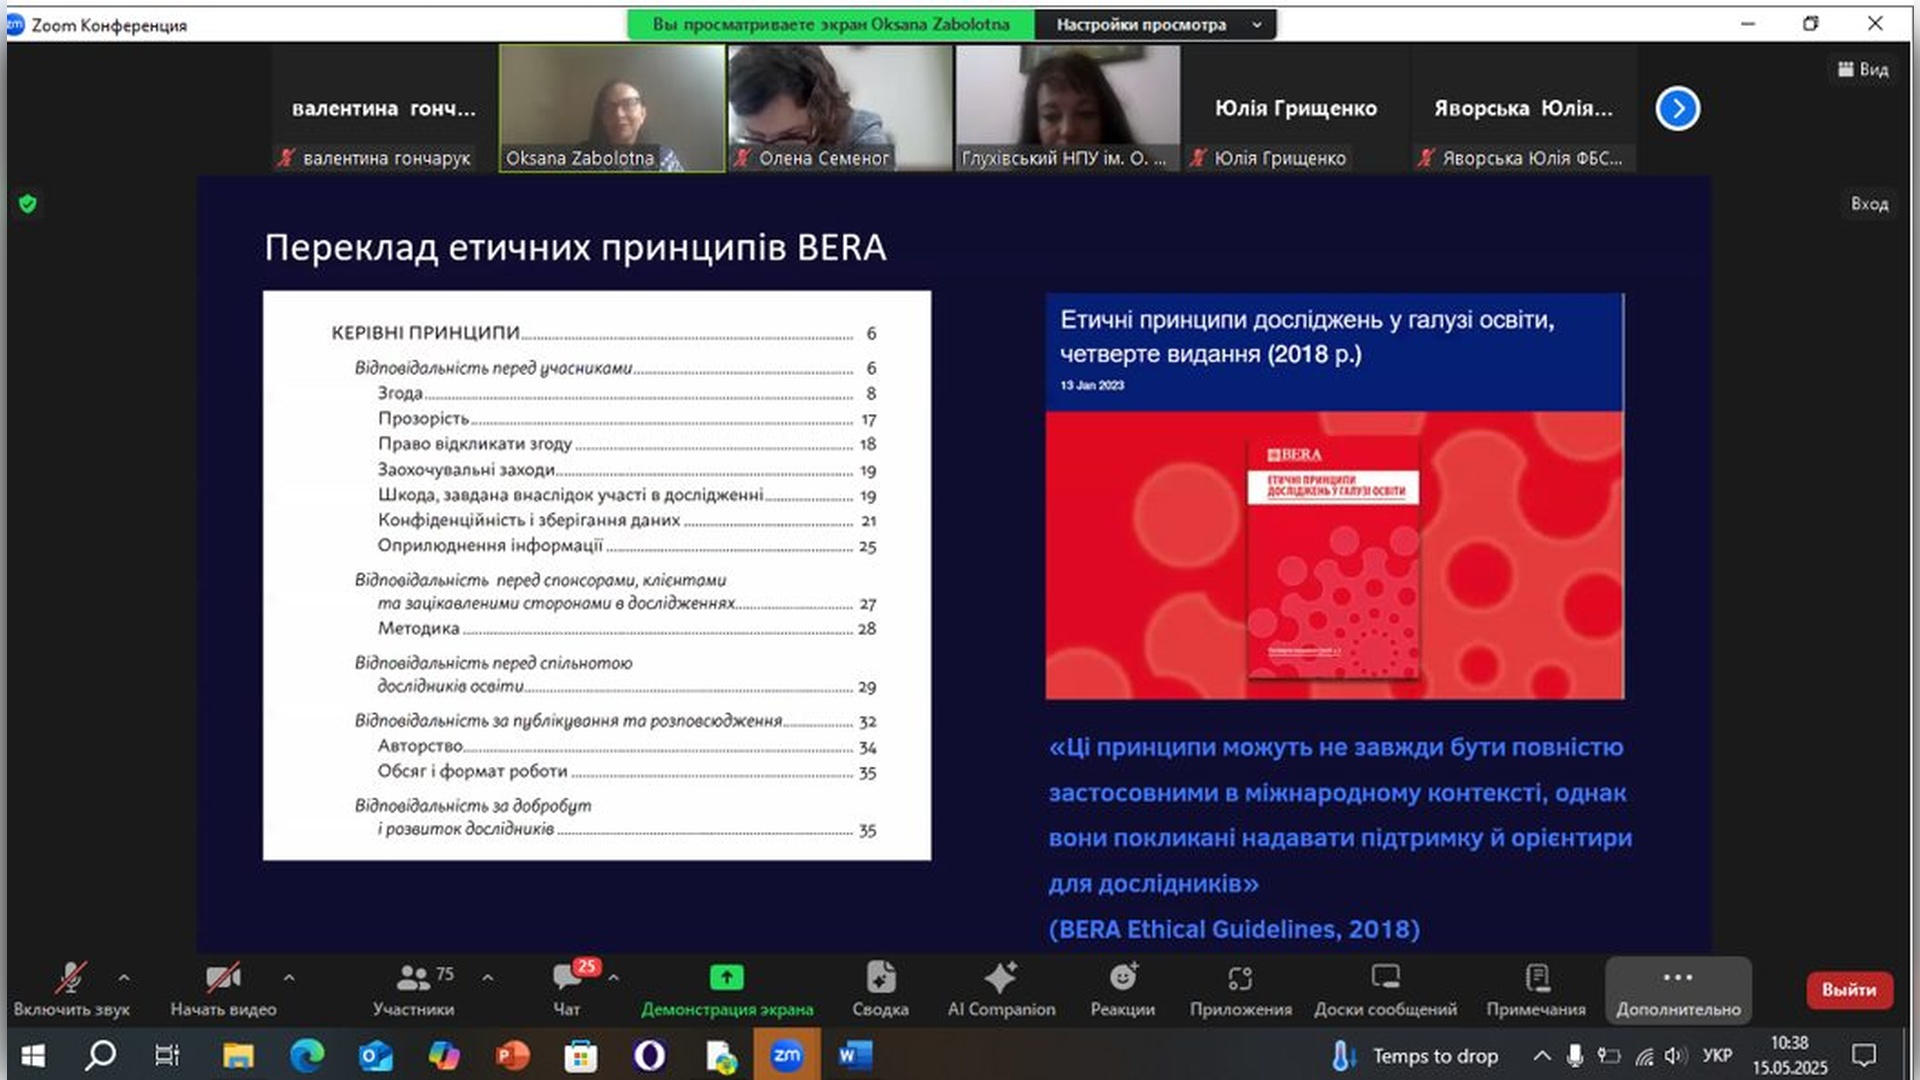Open volume speaker tray icon
Viewport: 1920px width, 1080px height.
(1676, 1056)
